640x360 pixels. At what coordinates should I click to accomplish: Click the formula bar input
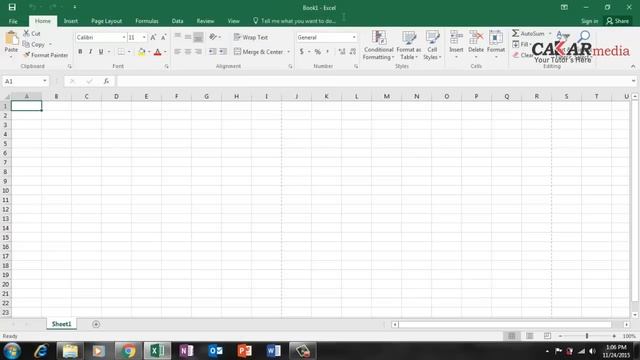(x=373, y=81)
